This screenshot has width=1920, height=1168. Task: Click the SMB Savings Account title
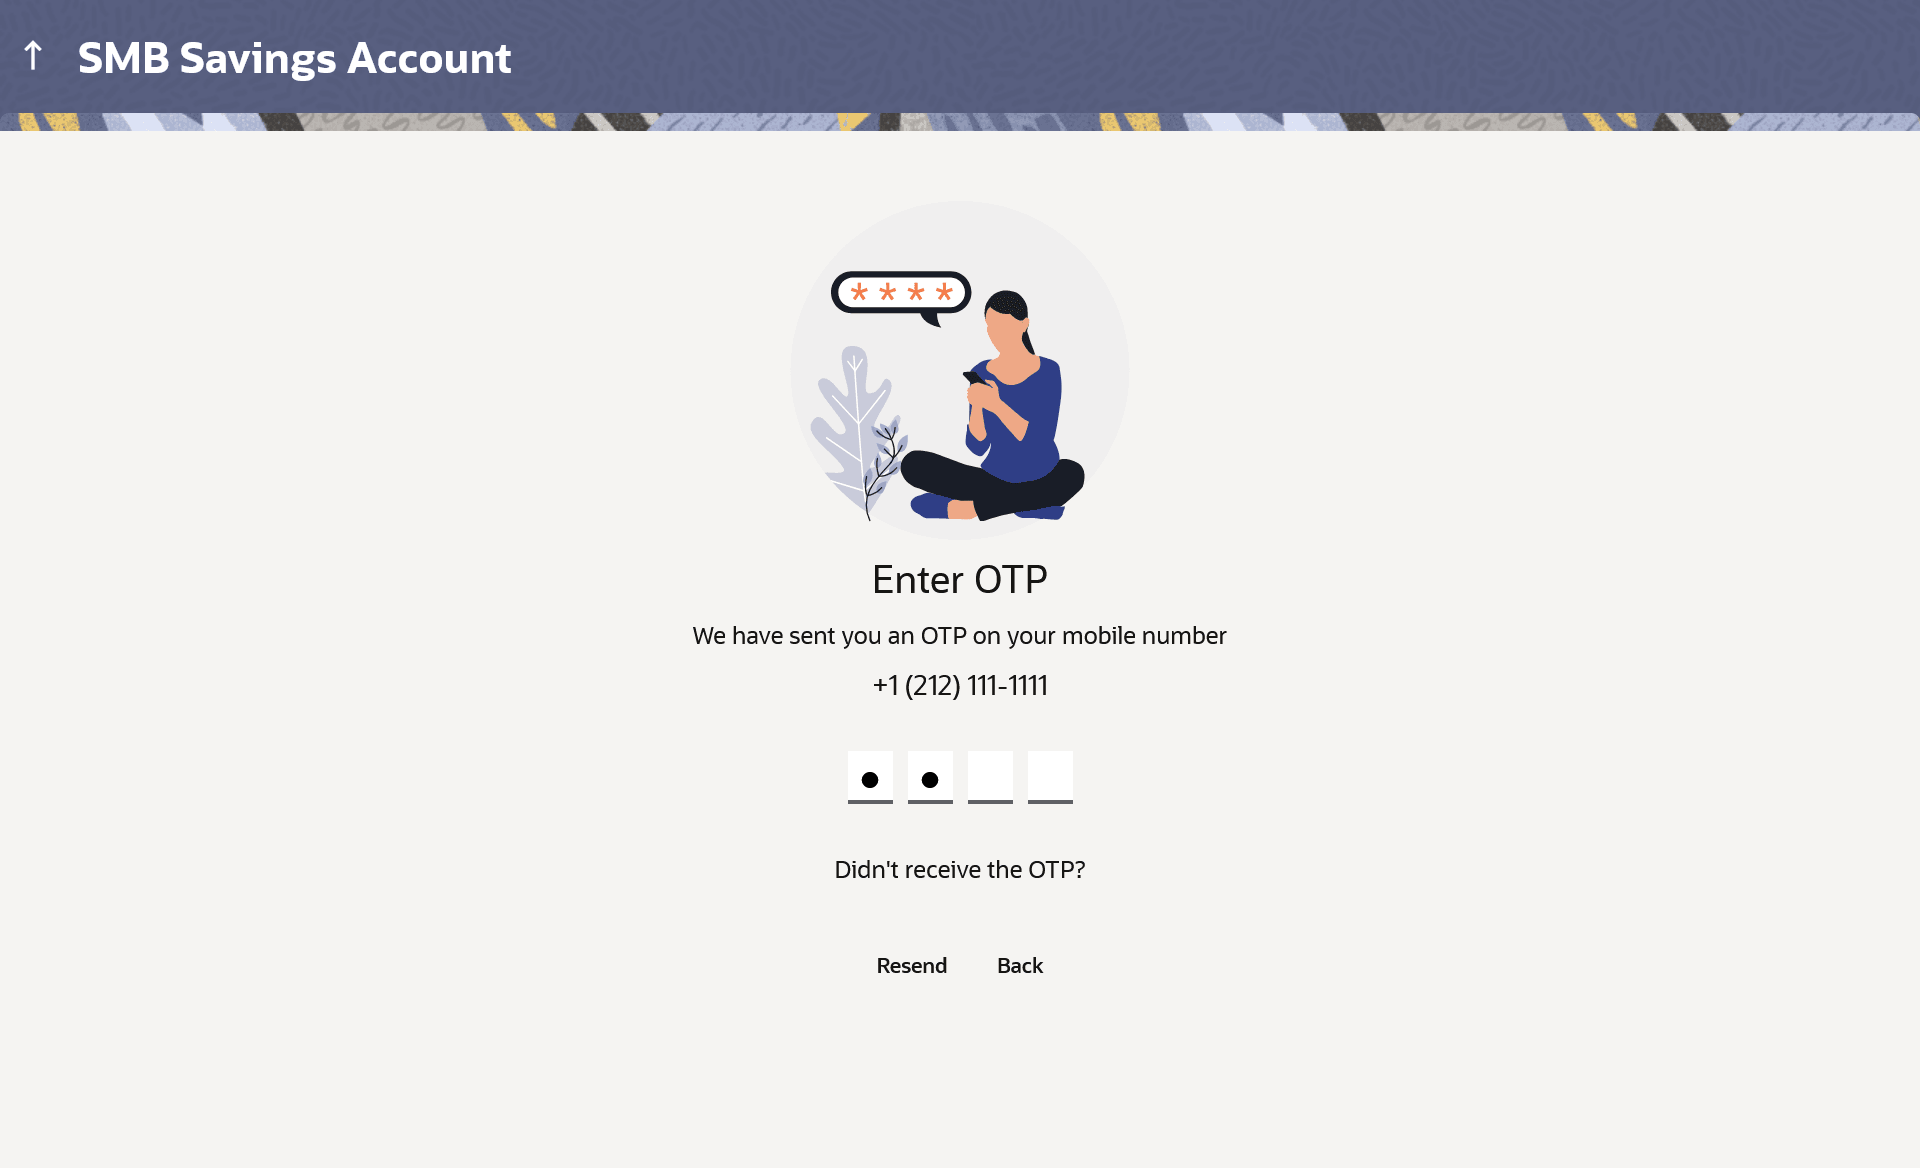294,58
